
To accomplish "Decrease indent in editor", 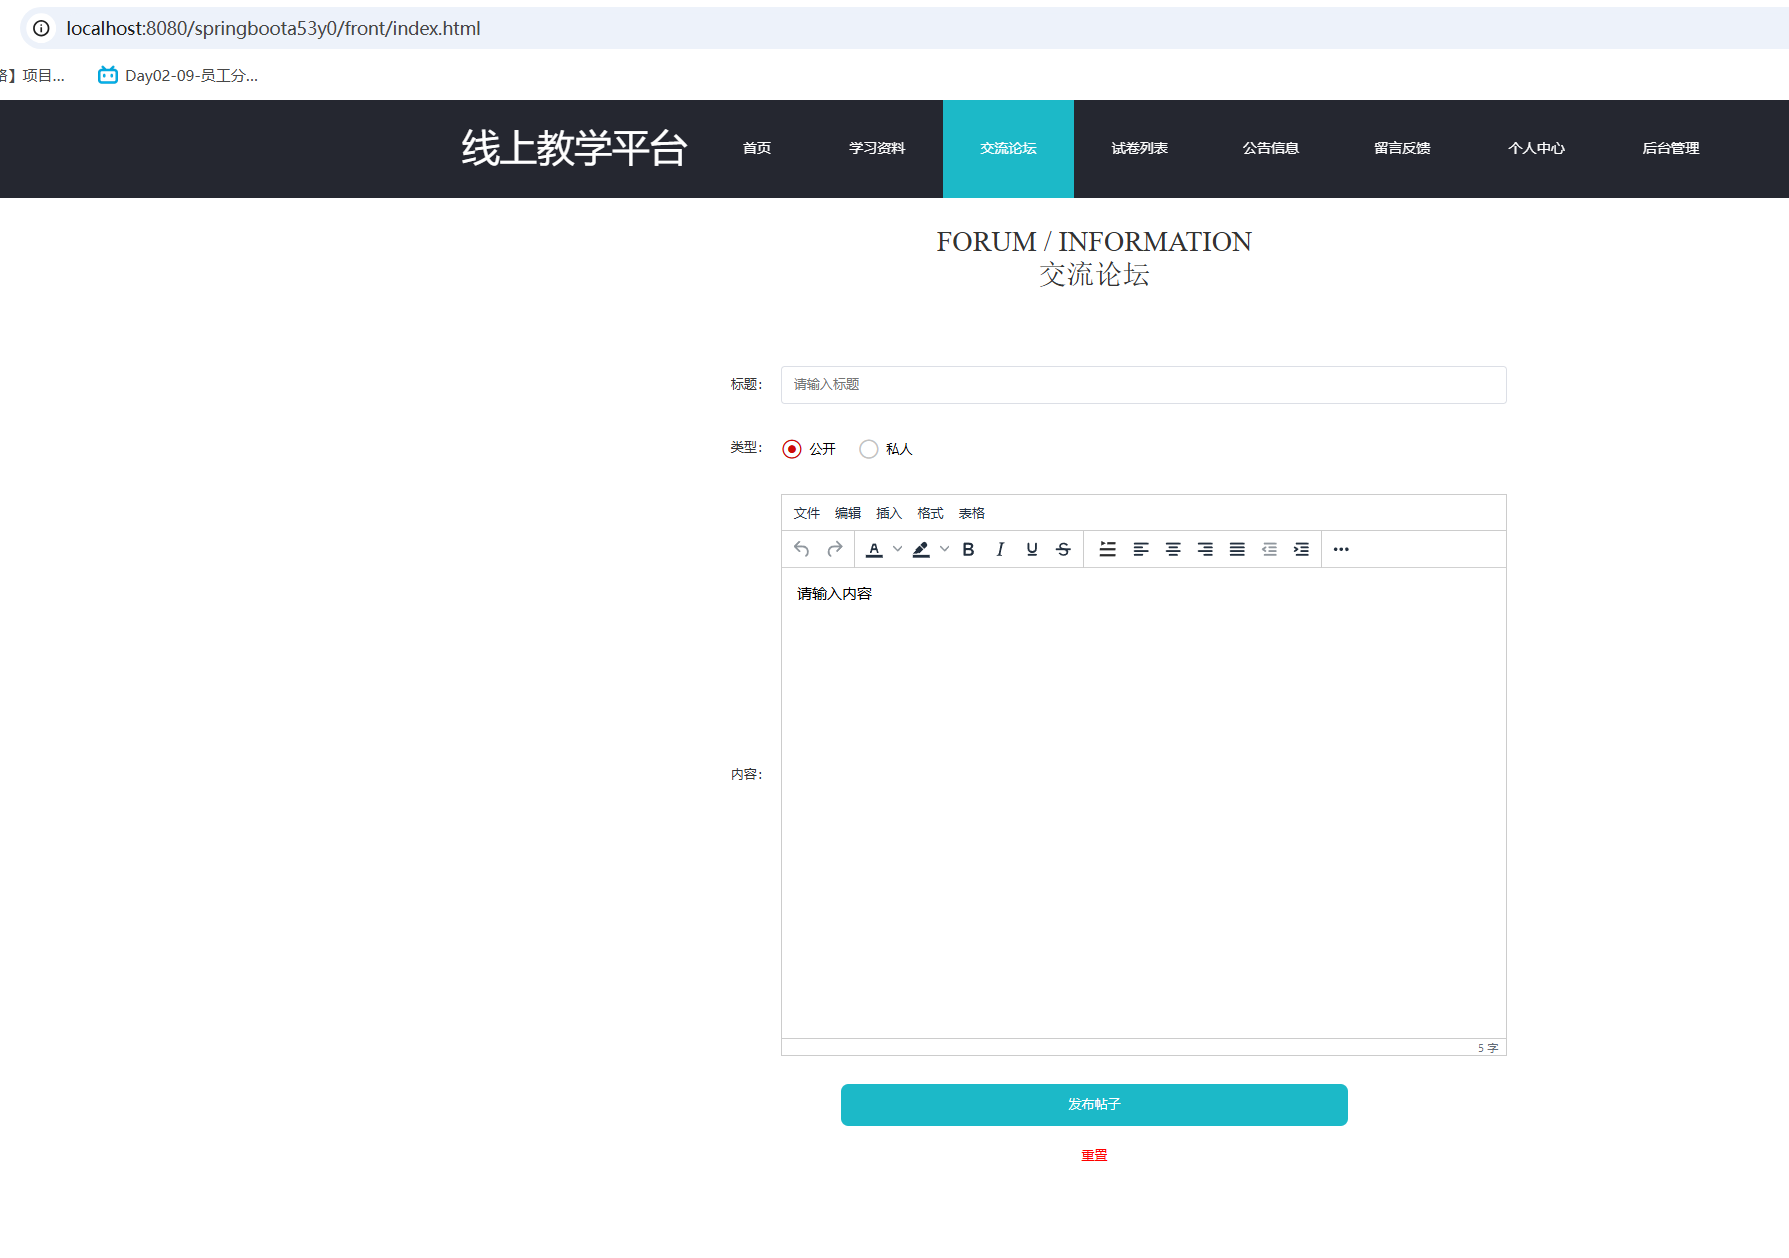I will (x=1269, y=549).
